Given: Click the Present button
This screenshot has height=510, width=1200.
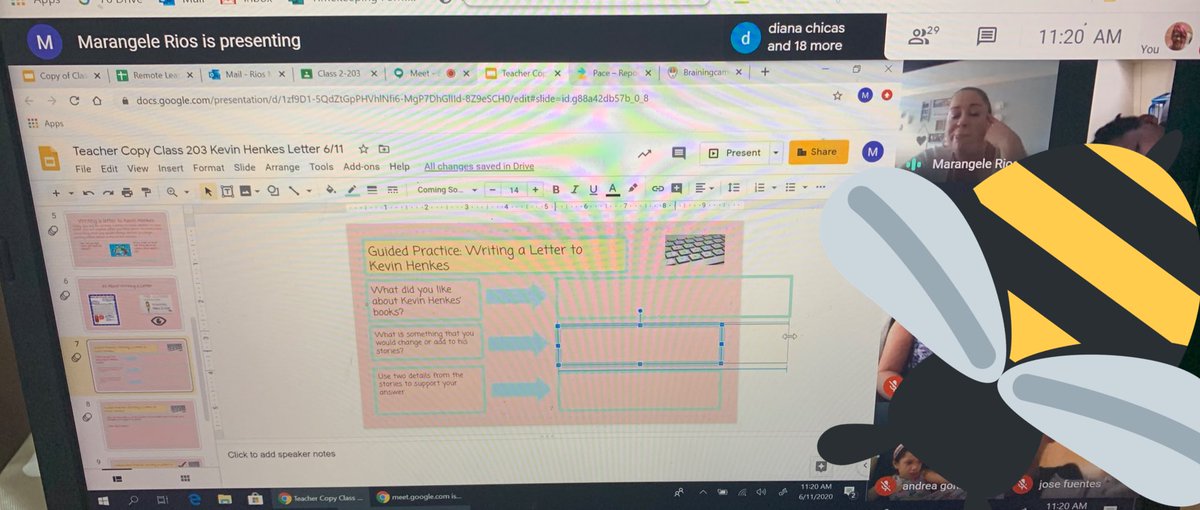Looking at the screenshot, I should click(x=735, y=153).
